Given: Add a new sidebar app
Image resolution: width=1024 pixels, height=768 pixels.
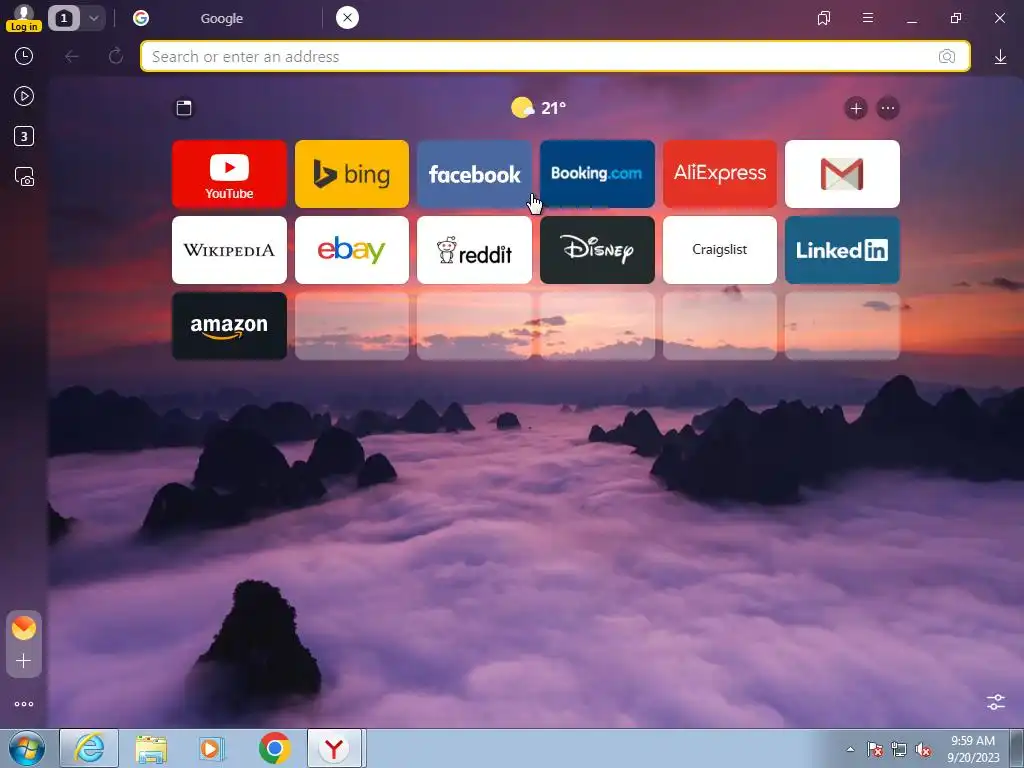Looking at the screenshot, I should [24, 661].
